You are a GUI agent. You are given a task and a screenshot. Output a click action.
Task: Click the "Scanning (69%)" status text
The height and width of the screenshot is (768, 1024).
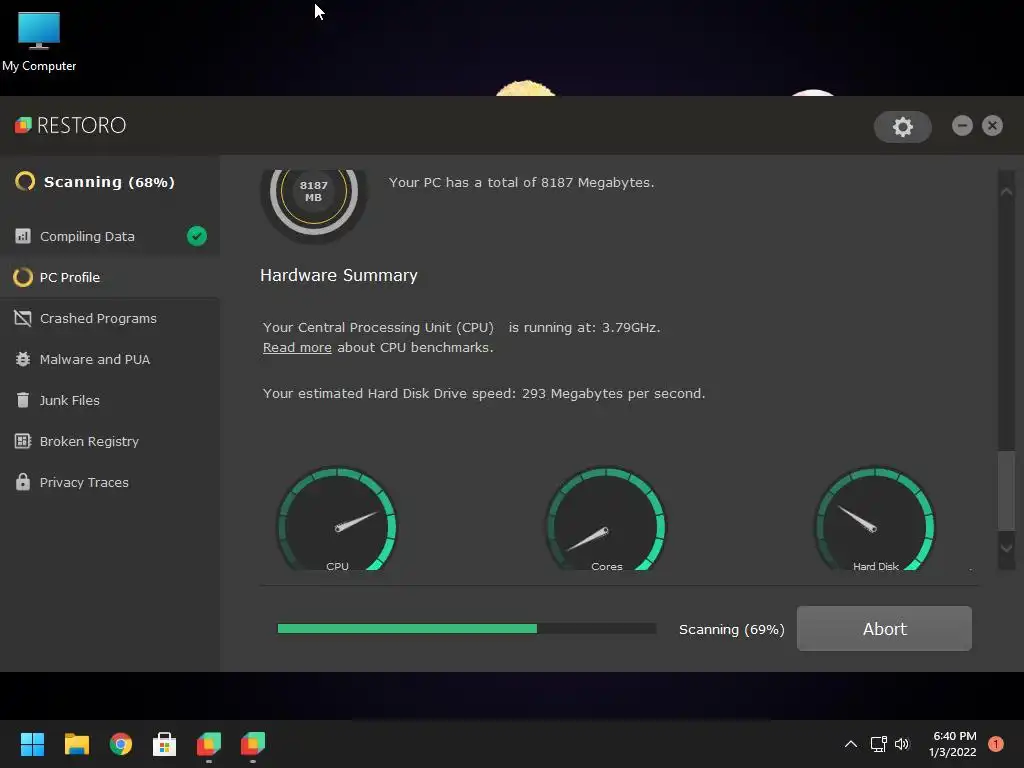click(731, 630)
